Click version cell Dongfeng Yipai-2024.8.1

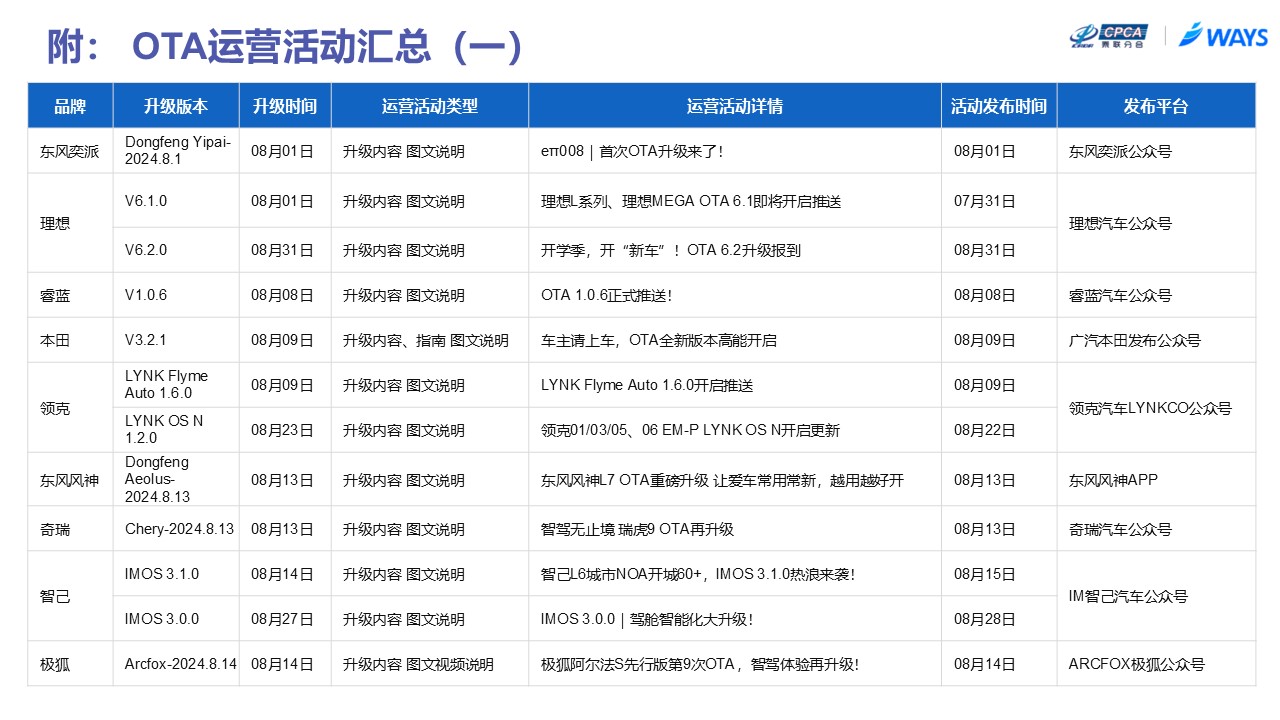tap(178, 151)
